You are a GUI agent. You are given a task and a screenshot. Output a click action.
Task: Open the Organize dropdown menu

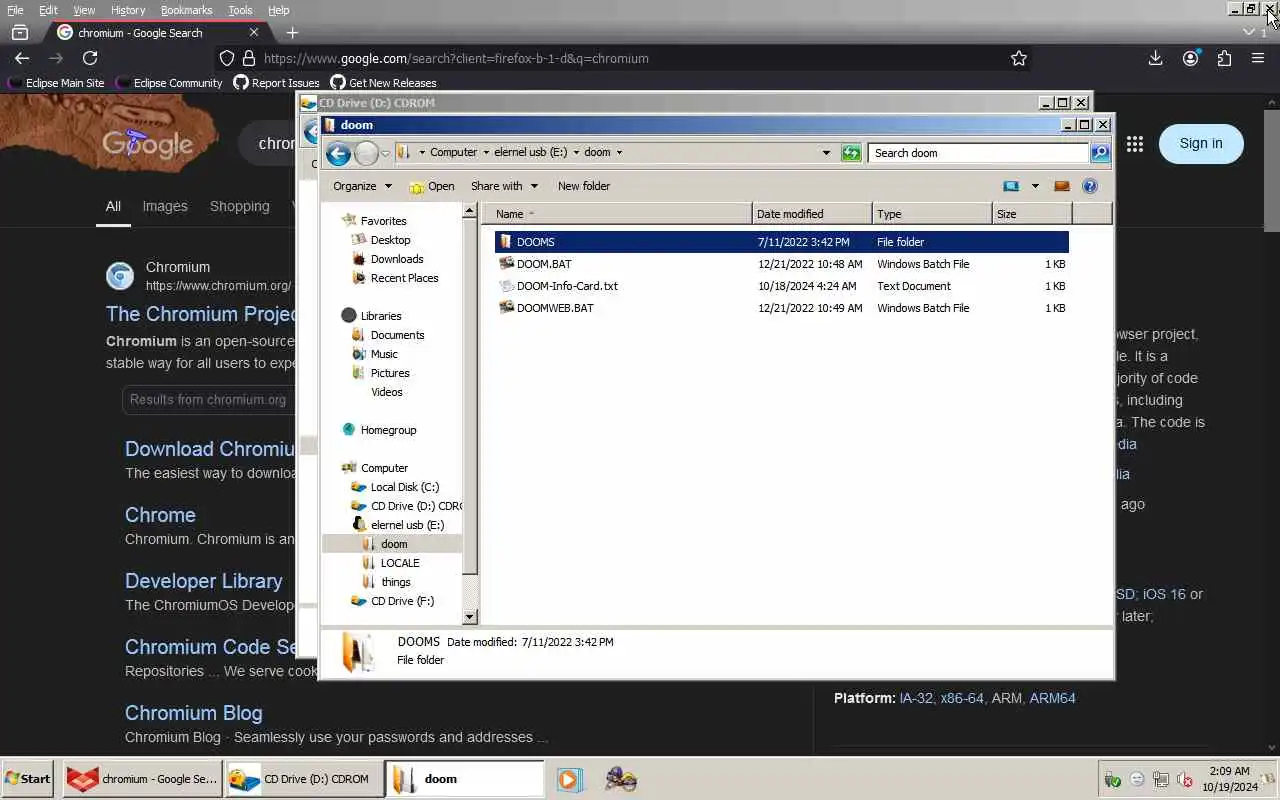tap(362, 186)
